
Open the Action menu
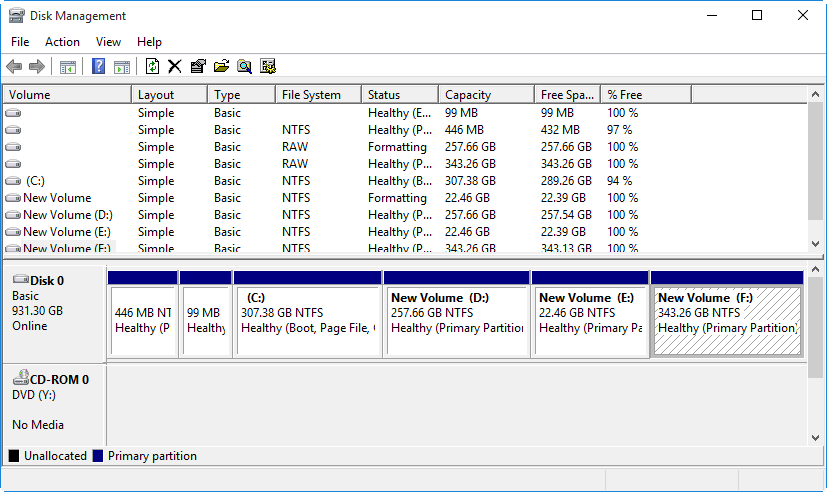(62, 42)
